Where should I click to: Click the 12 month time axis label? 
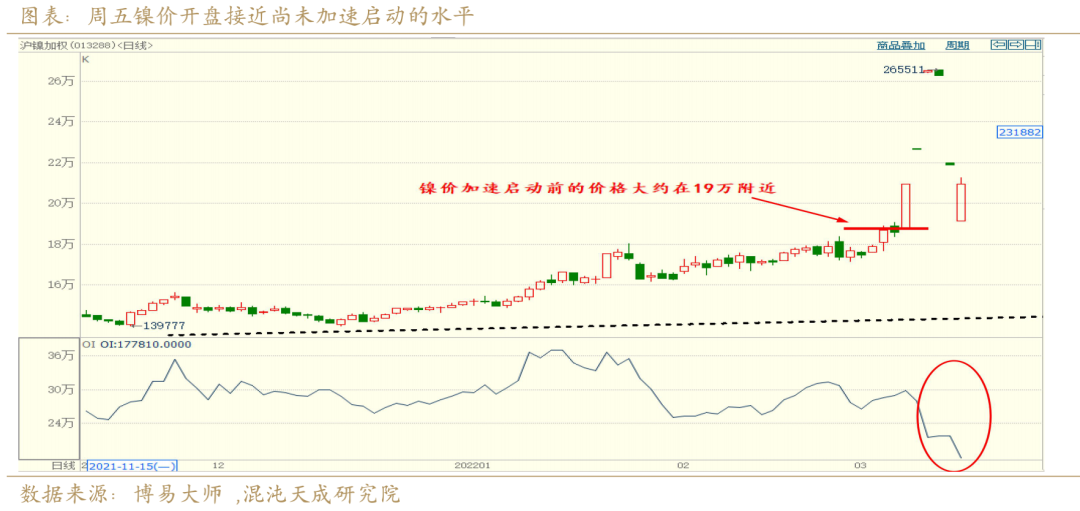(218, 466)
